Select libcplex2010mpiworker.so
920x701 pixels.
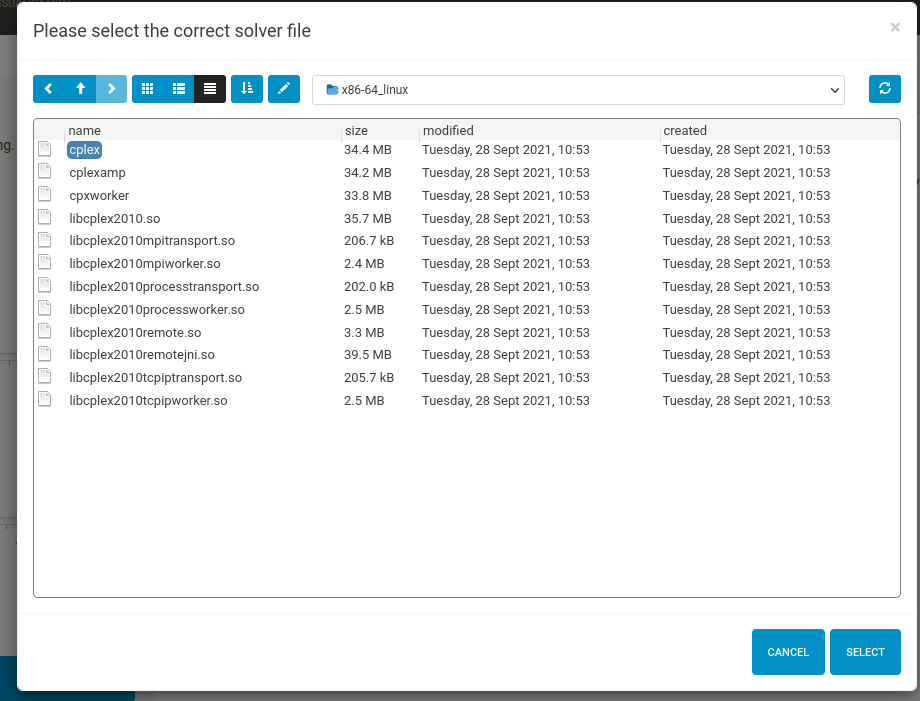click(x=145, y=263)
